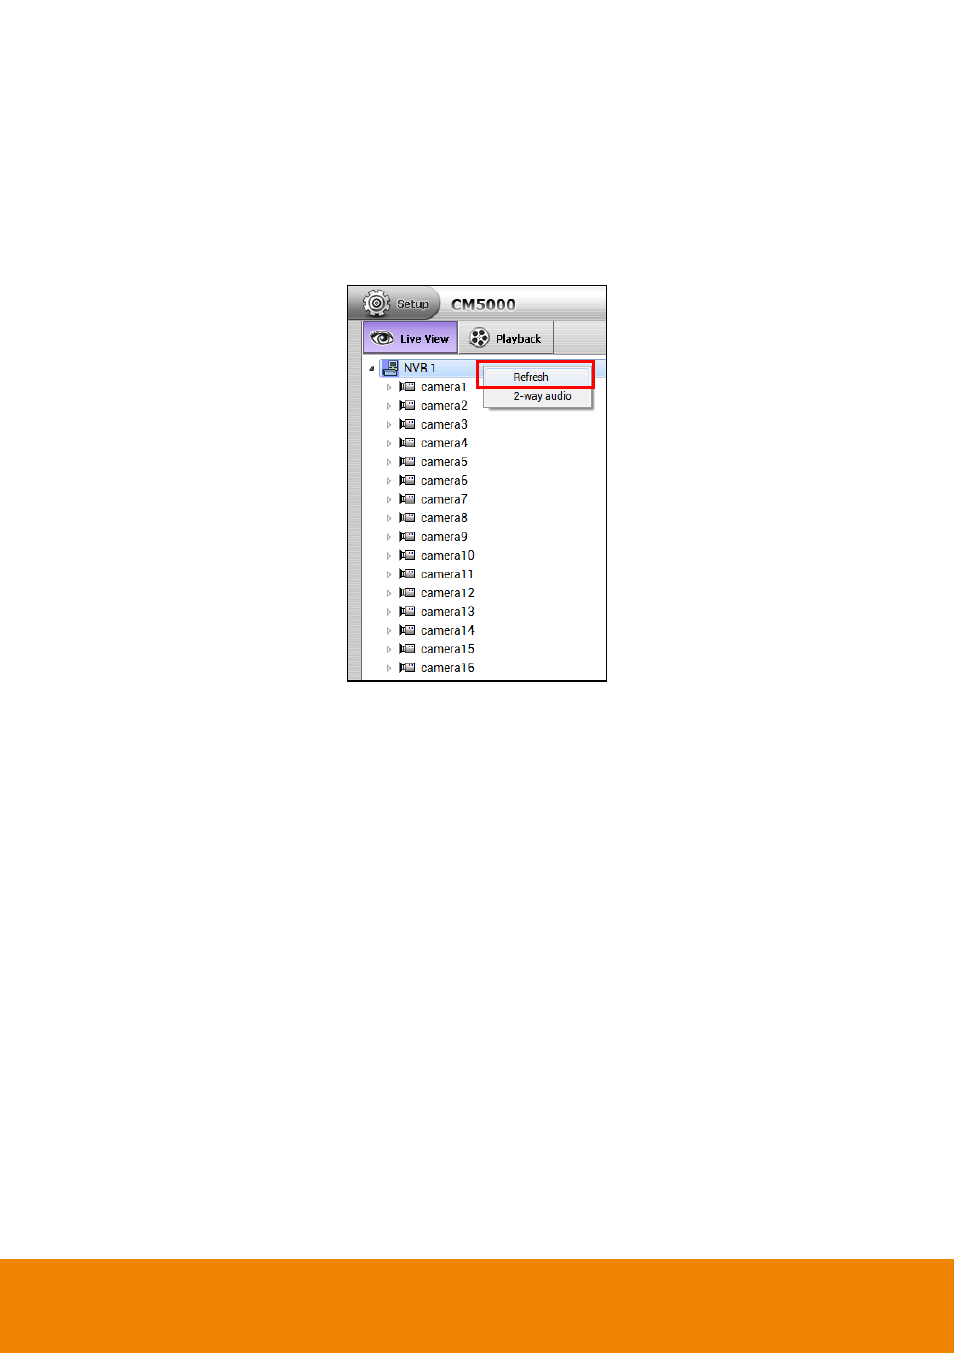Collapse the NVR 1 tree node
Screen dimensions: 954x1354
(x=372, y=368)
